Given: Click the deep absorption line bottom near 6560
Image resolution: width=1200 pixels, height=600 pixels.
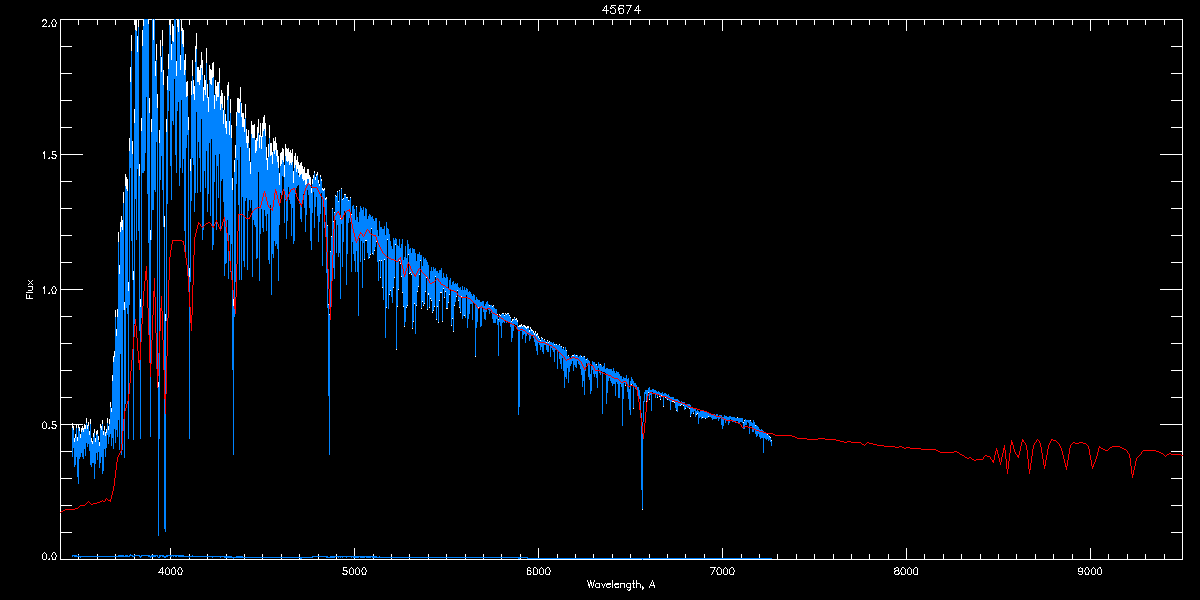Looking at the screenshot, I should 642,507.
